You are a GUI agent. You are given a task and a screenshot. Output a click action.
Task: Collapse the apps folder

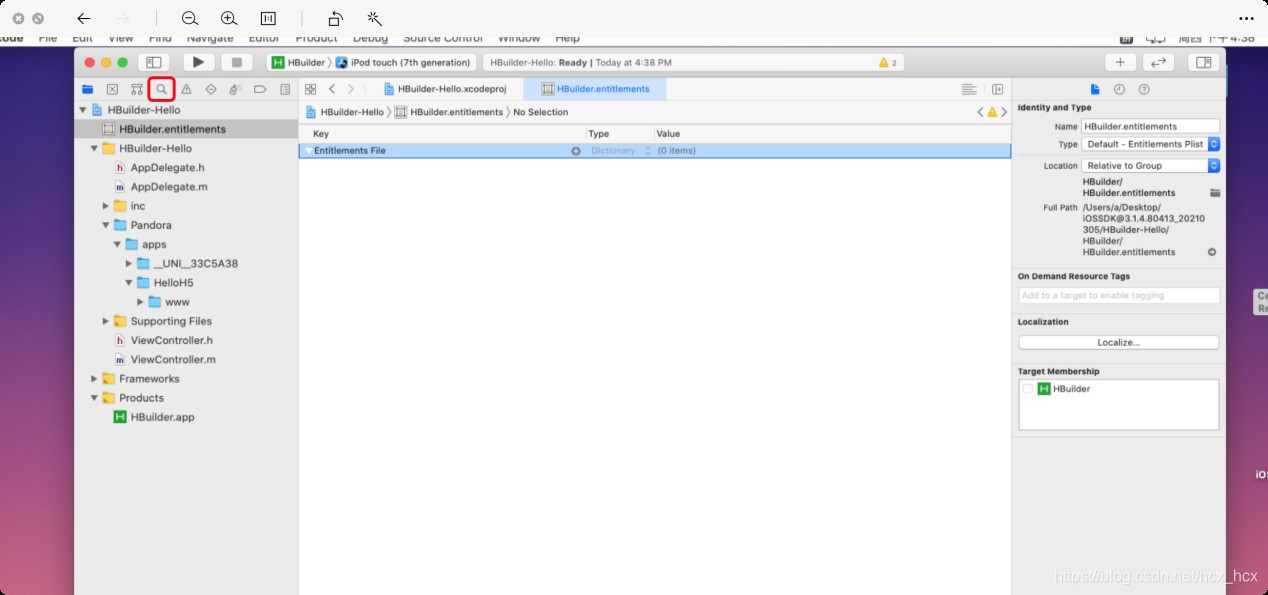pos(118,244)
